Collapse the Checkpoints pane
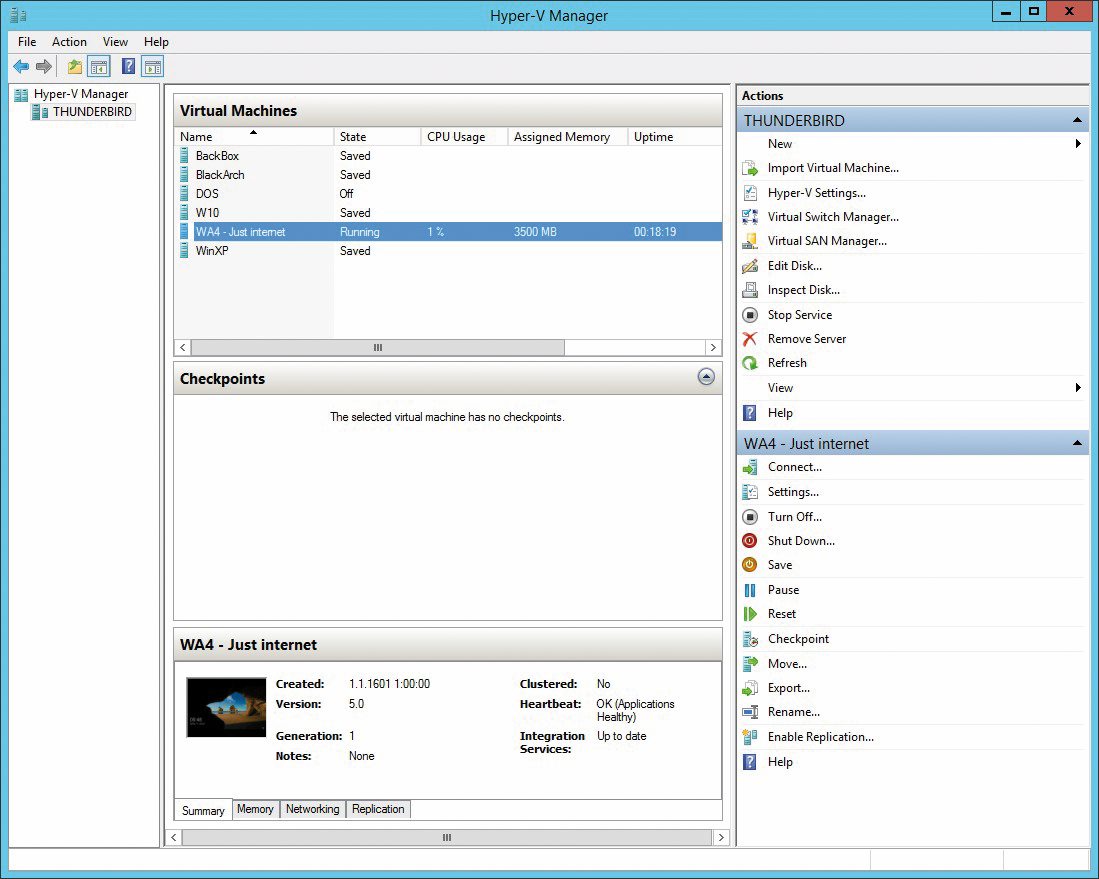1099x879 pixels. click(x=706, y=377)
